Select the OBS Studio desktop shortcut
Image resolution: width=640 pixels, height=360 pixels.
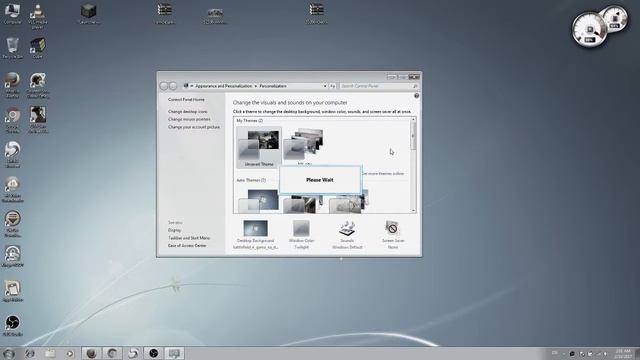tap(12, 325)
